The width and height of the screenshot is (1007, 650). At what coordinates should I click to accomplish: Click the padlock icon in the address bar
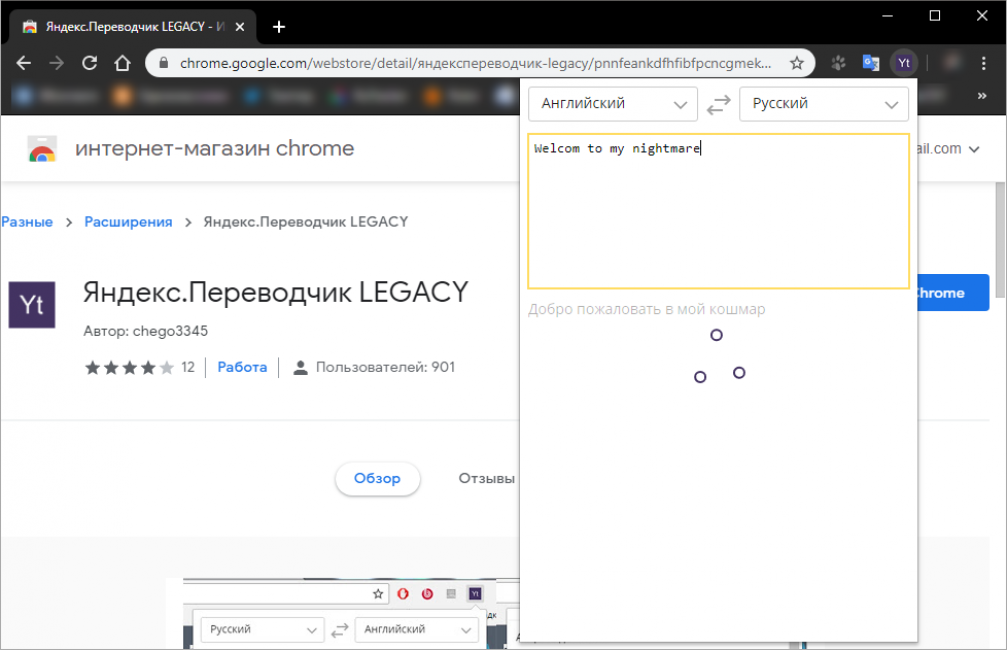pos(161,62)
